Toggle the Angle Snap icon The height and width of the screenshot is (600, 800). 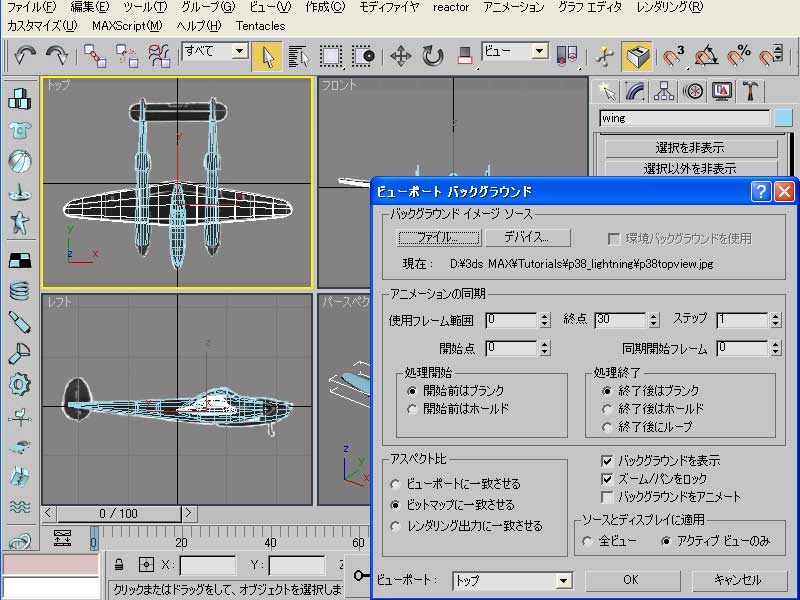coord(706,55)
